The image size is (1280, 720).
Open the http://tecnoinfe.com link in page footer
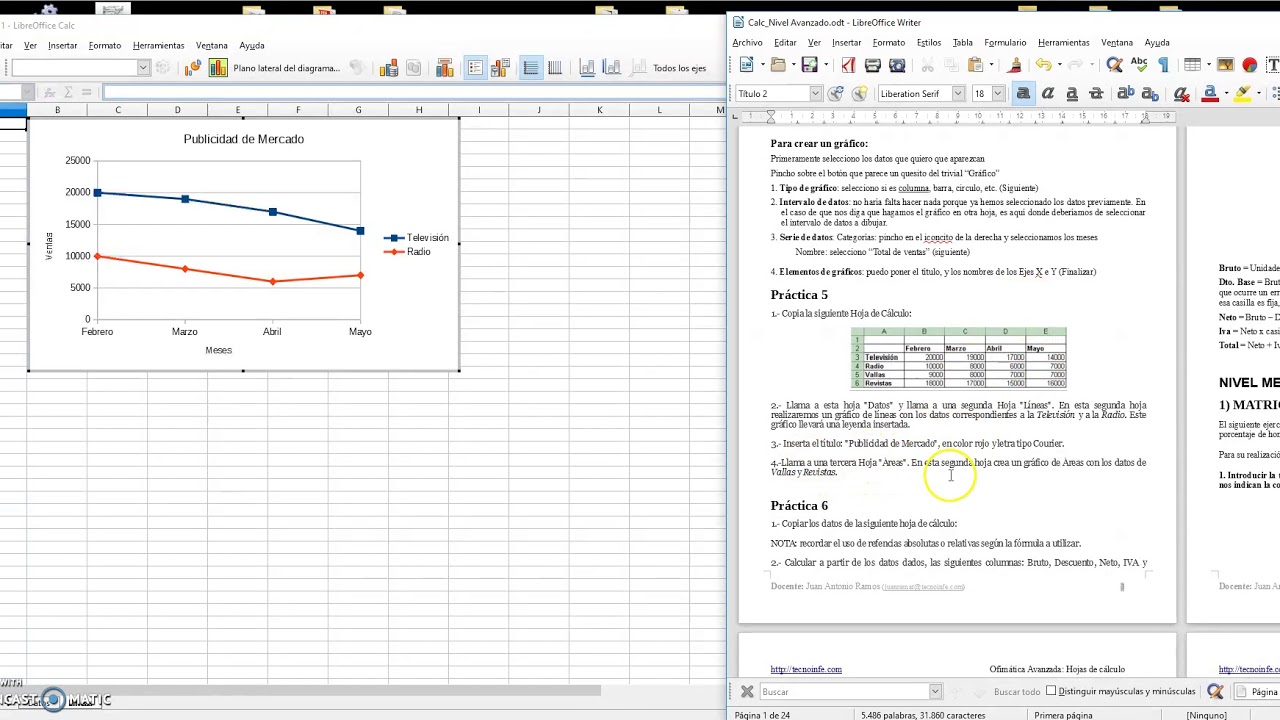click(x=806, y=670)
